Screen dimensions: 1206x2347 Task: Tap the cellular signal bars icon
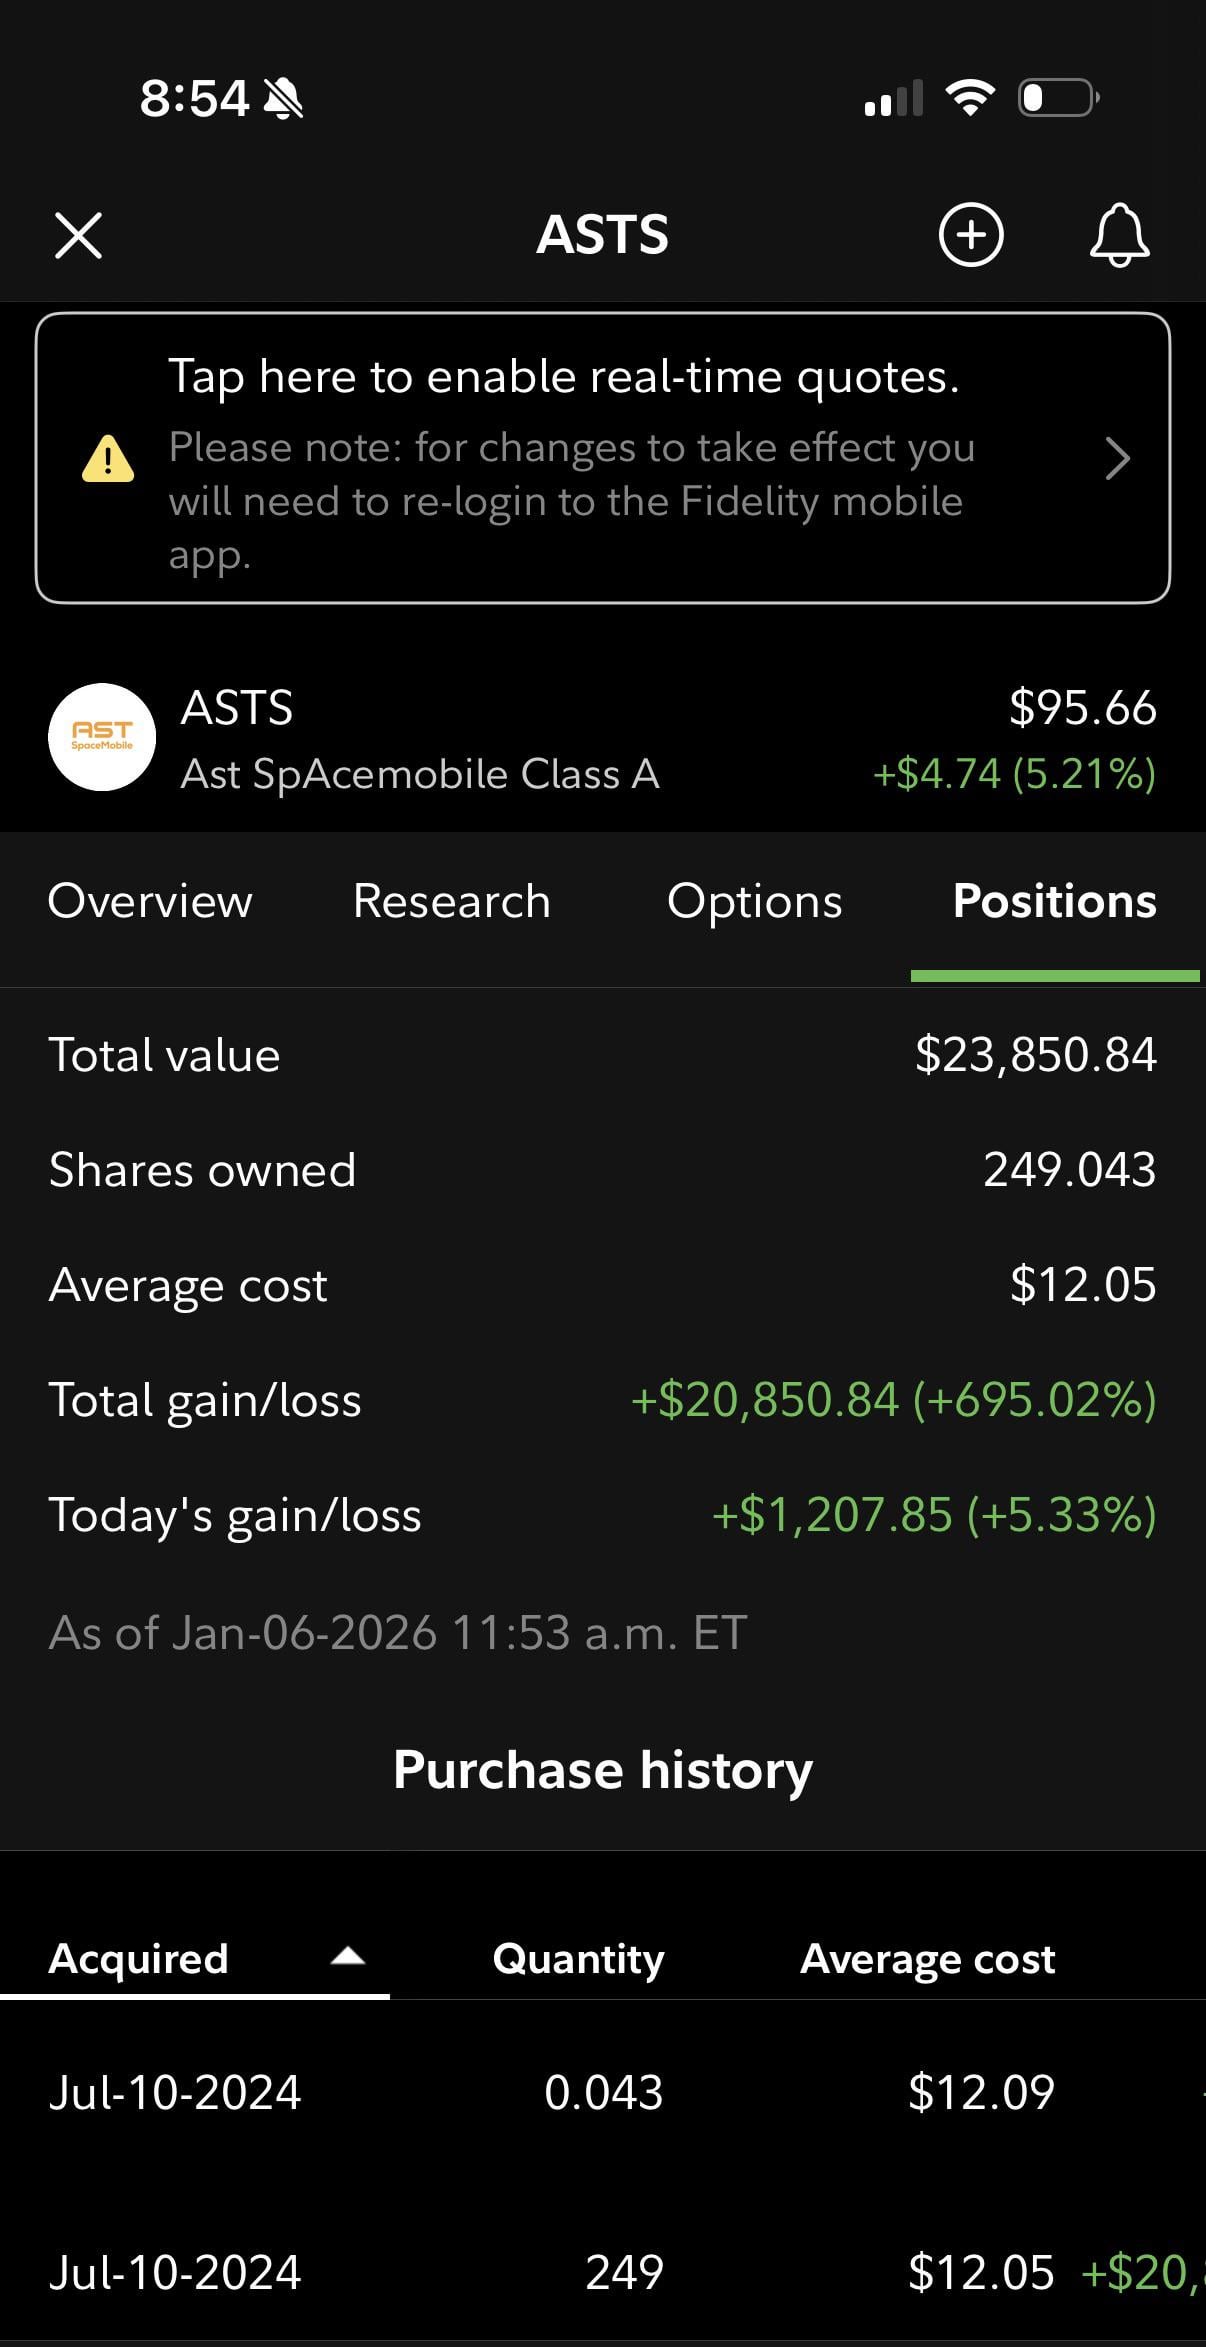click(893, 99)
